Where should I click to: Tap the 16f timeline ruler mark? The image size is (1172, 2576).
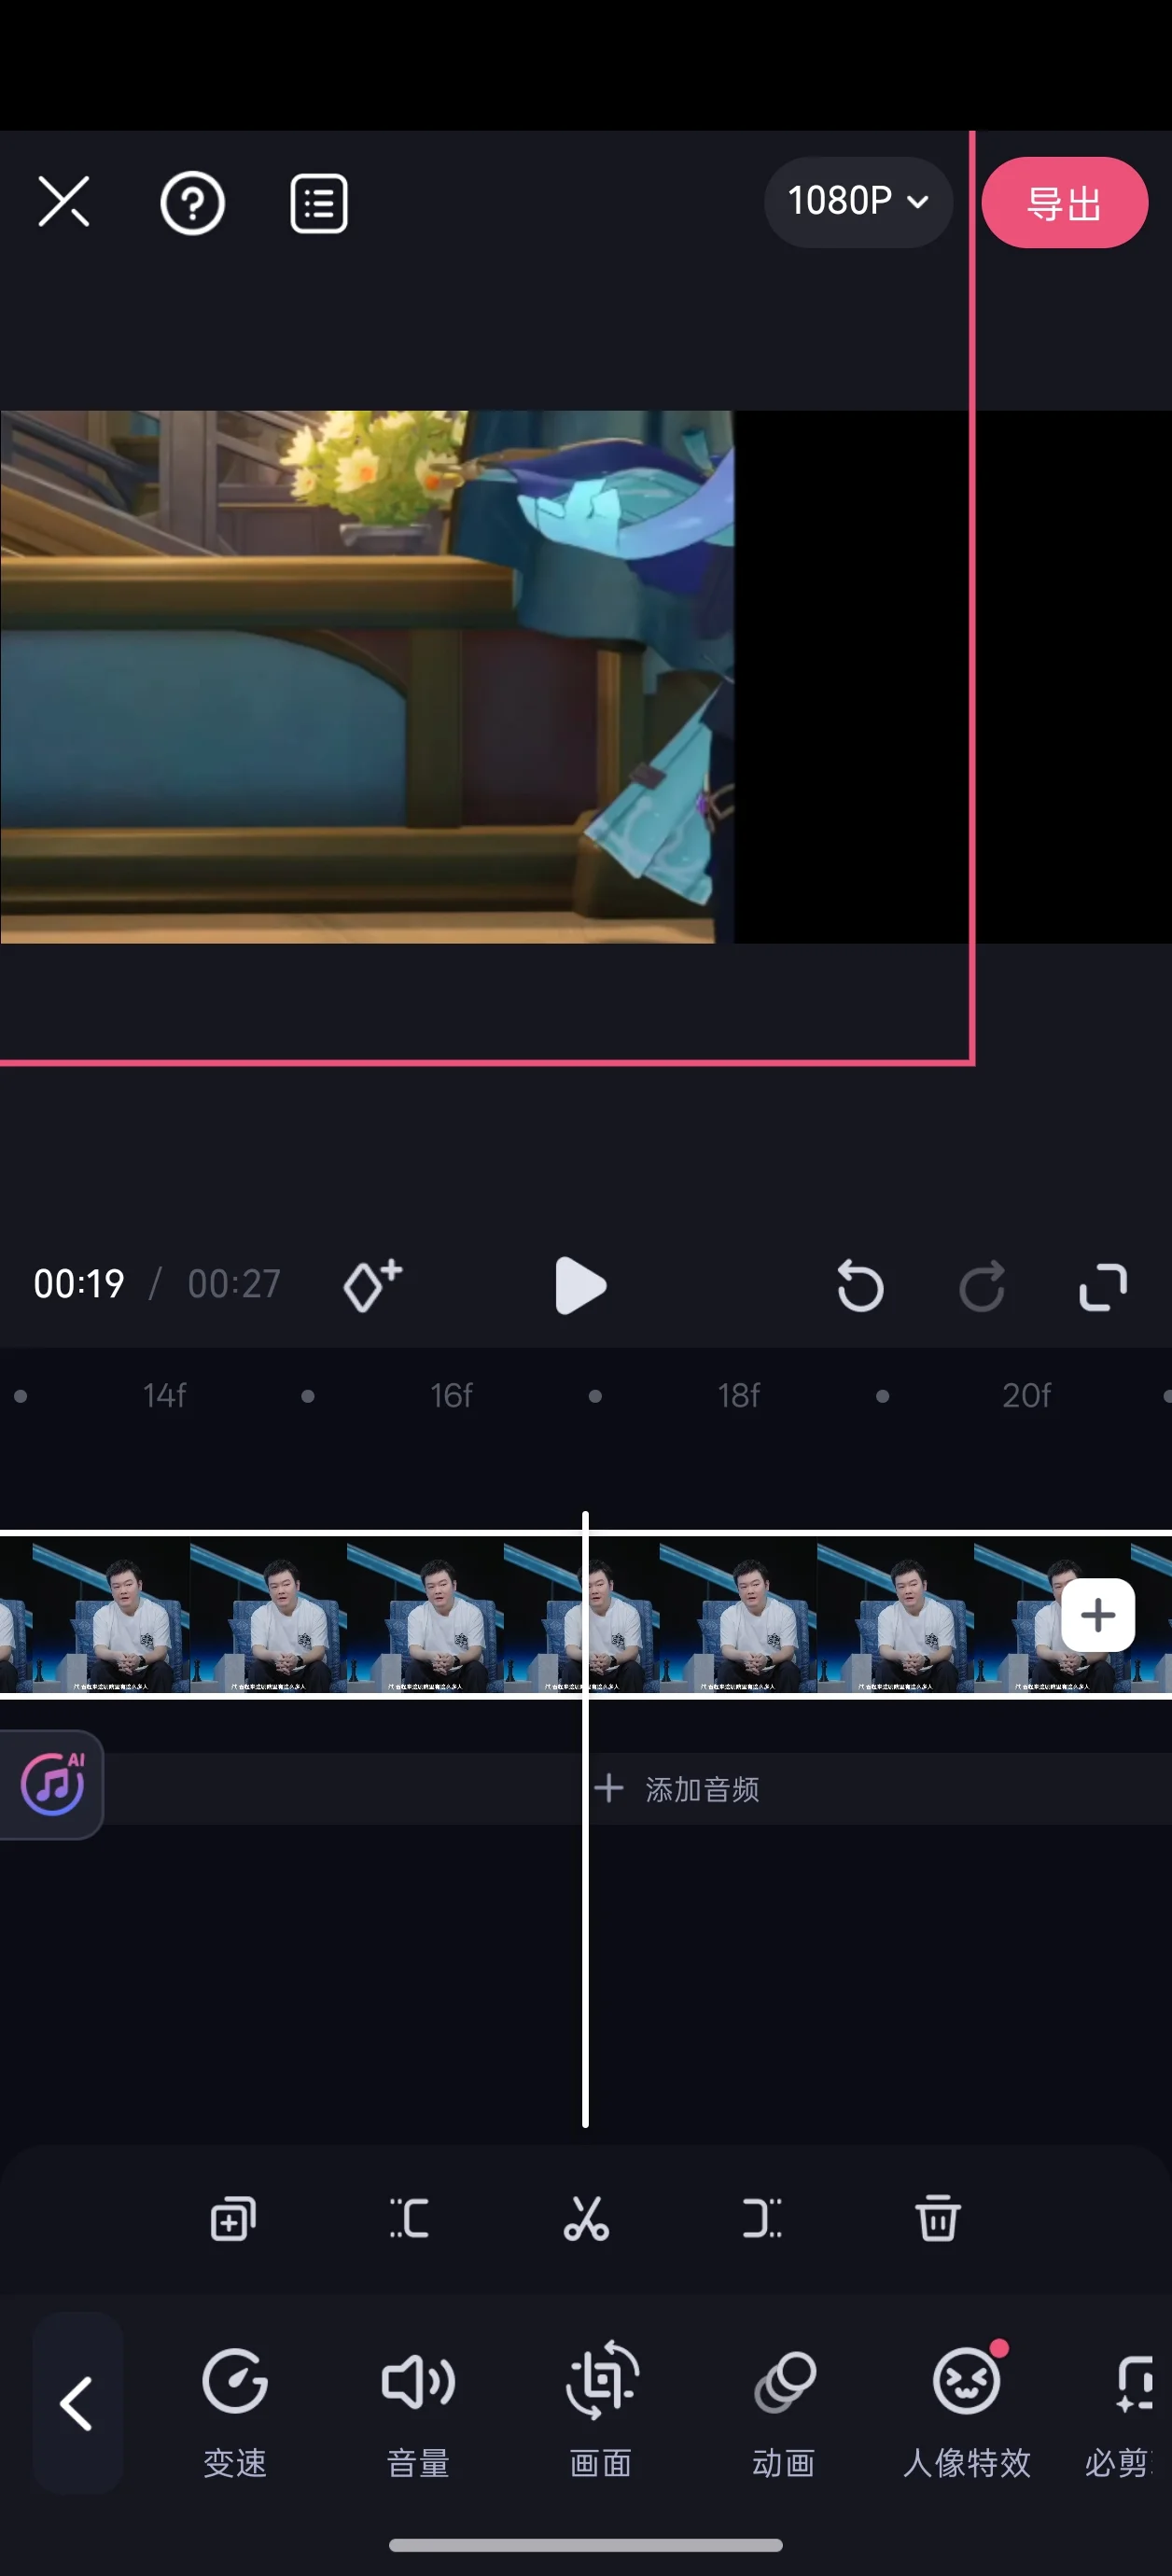click(x=451, y=1395)
